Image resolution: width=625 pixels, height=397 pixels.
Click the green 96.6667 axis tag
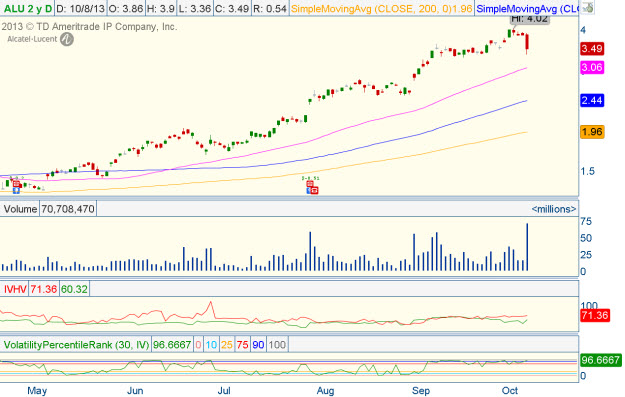601,360
